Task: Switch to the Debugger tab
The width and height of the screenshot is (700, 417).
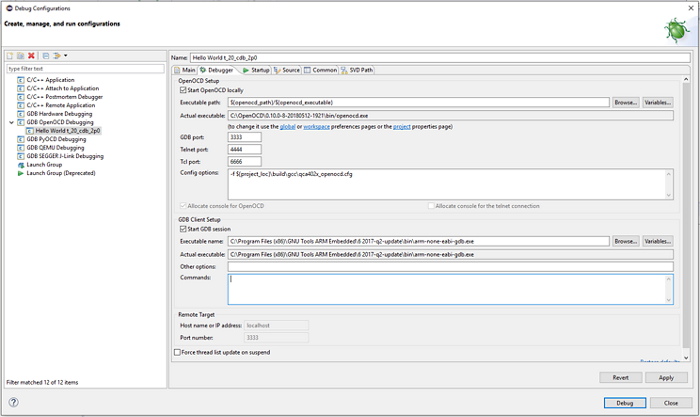Action: 217,70
